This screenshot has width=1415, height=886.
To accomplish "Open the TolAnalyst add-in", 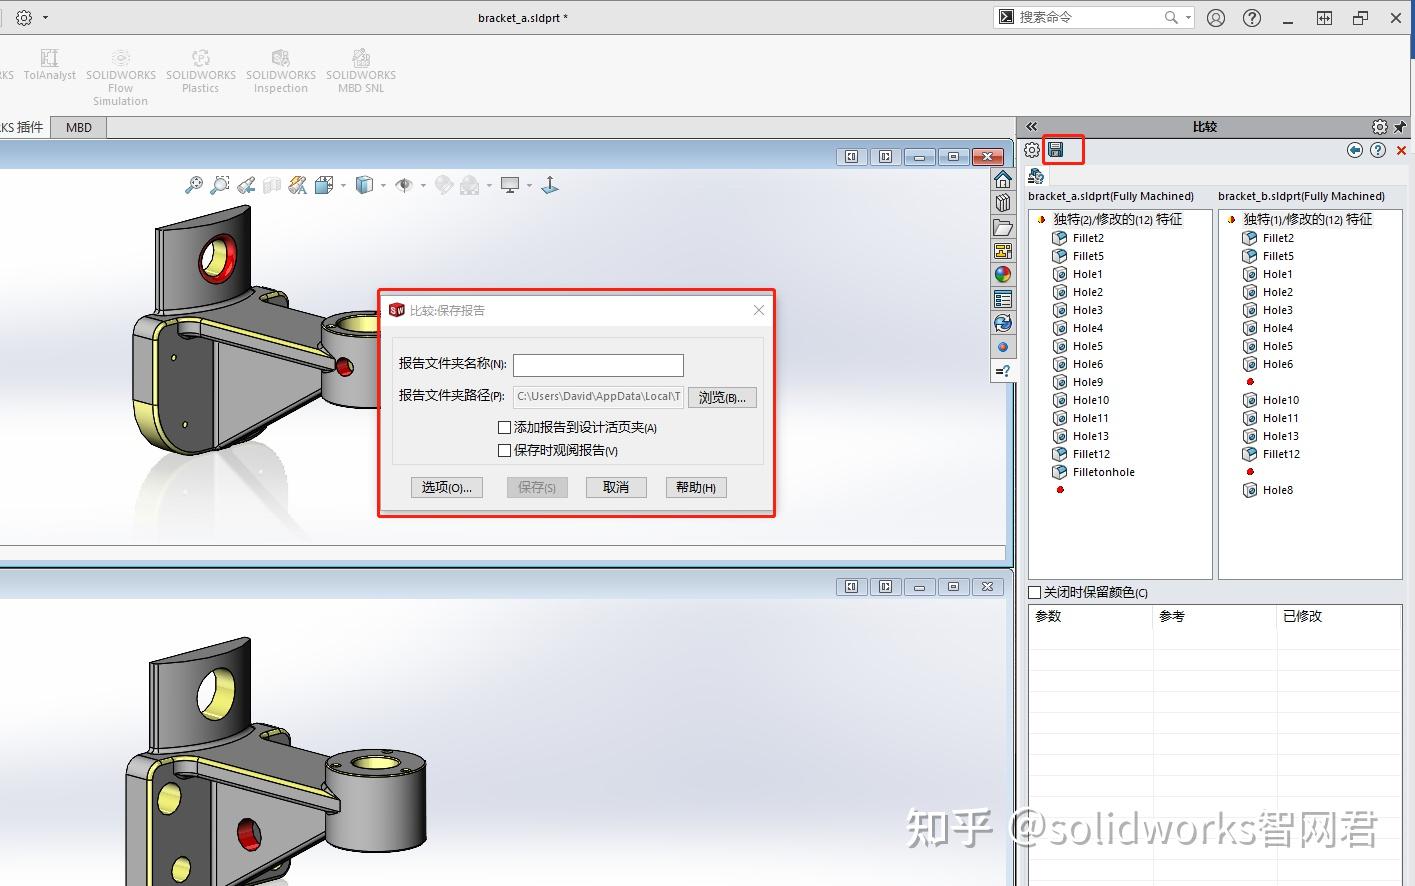I will point(49,65).
